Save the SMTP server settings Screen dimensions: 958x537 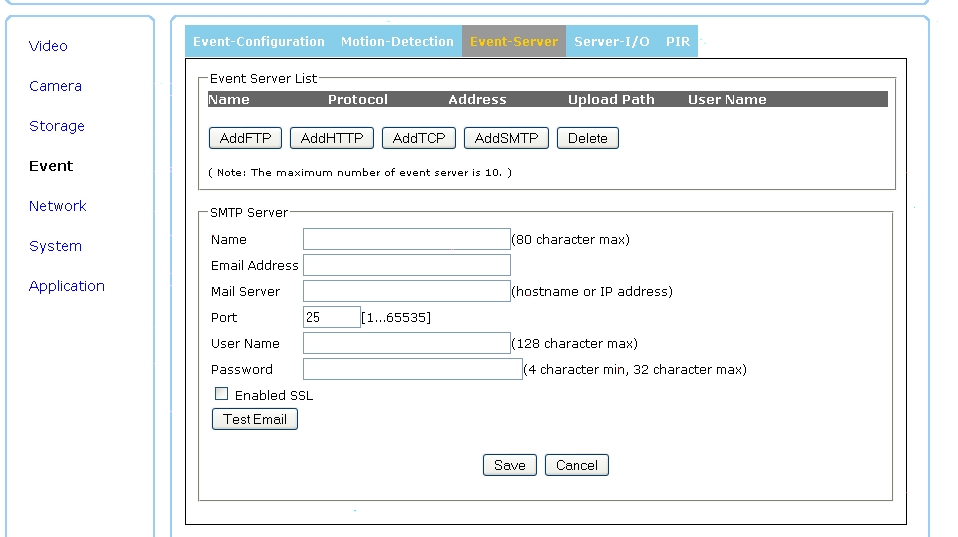(510, 465)
